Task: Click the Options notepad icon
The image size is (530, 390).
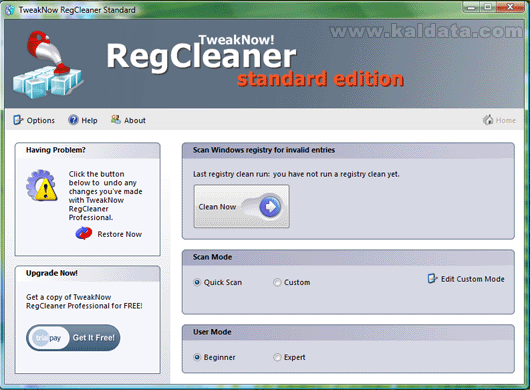Action: click(x=18, y=120)
